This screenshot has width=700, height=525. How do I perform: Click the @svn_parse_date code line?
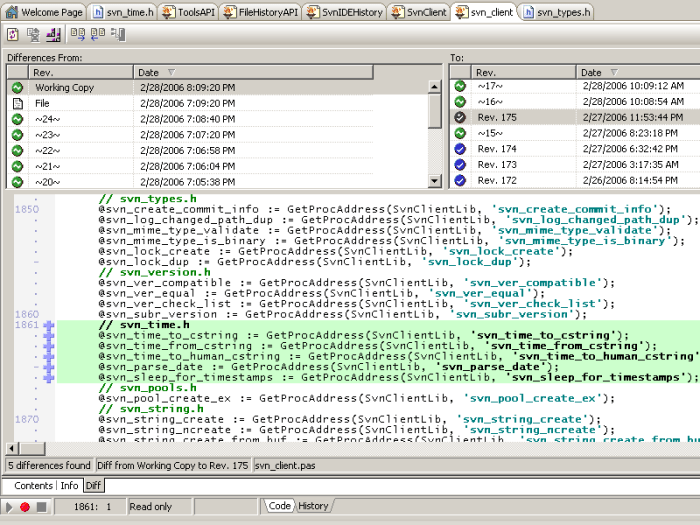click(329, 367)
